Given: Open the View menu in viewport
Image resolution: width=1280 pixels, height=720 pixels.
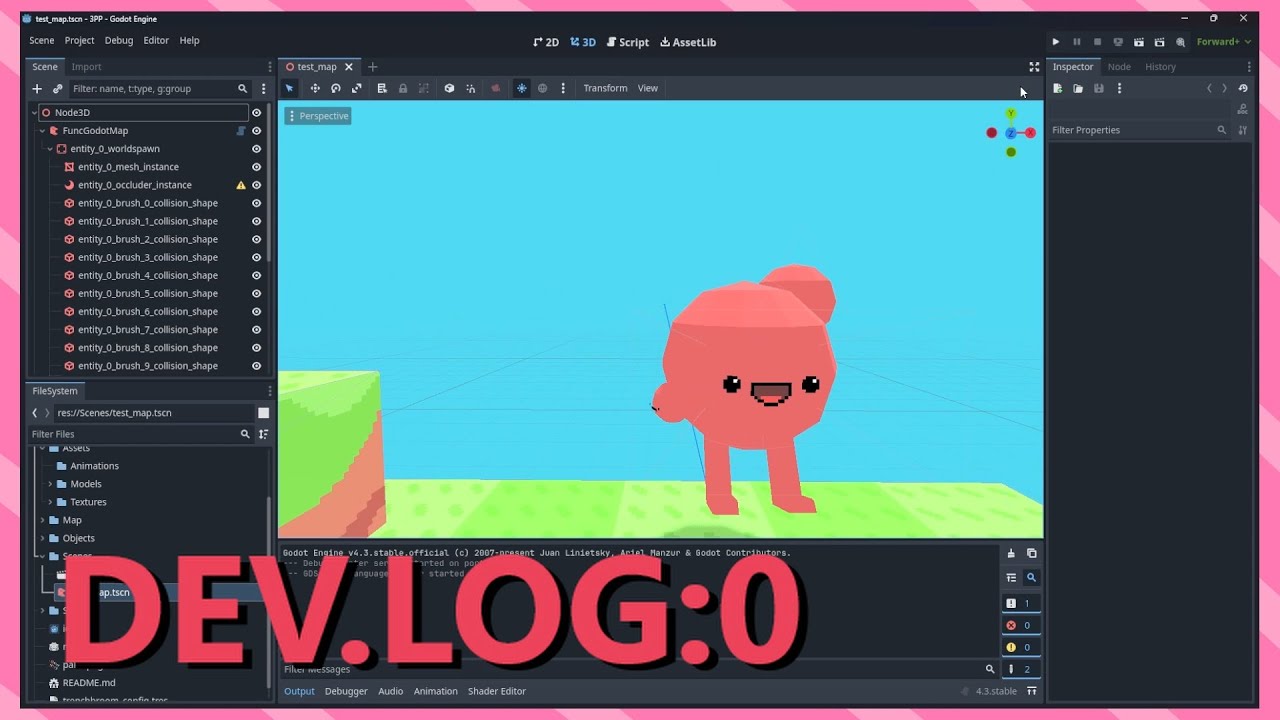Looking at the screenshot, I should tap(648, 88).
